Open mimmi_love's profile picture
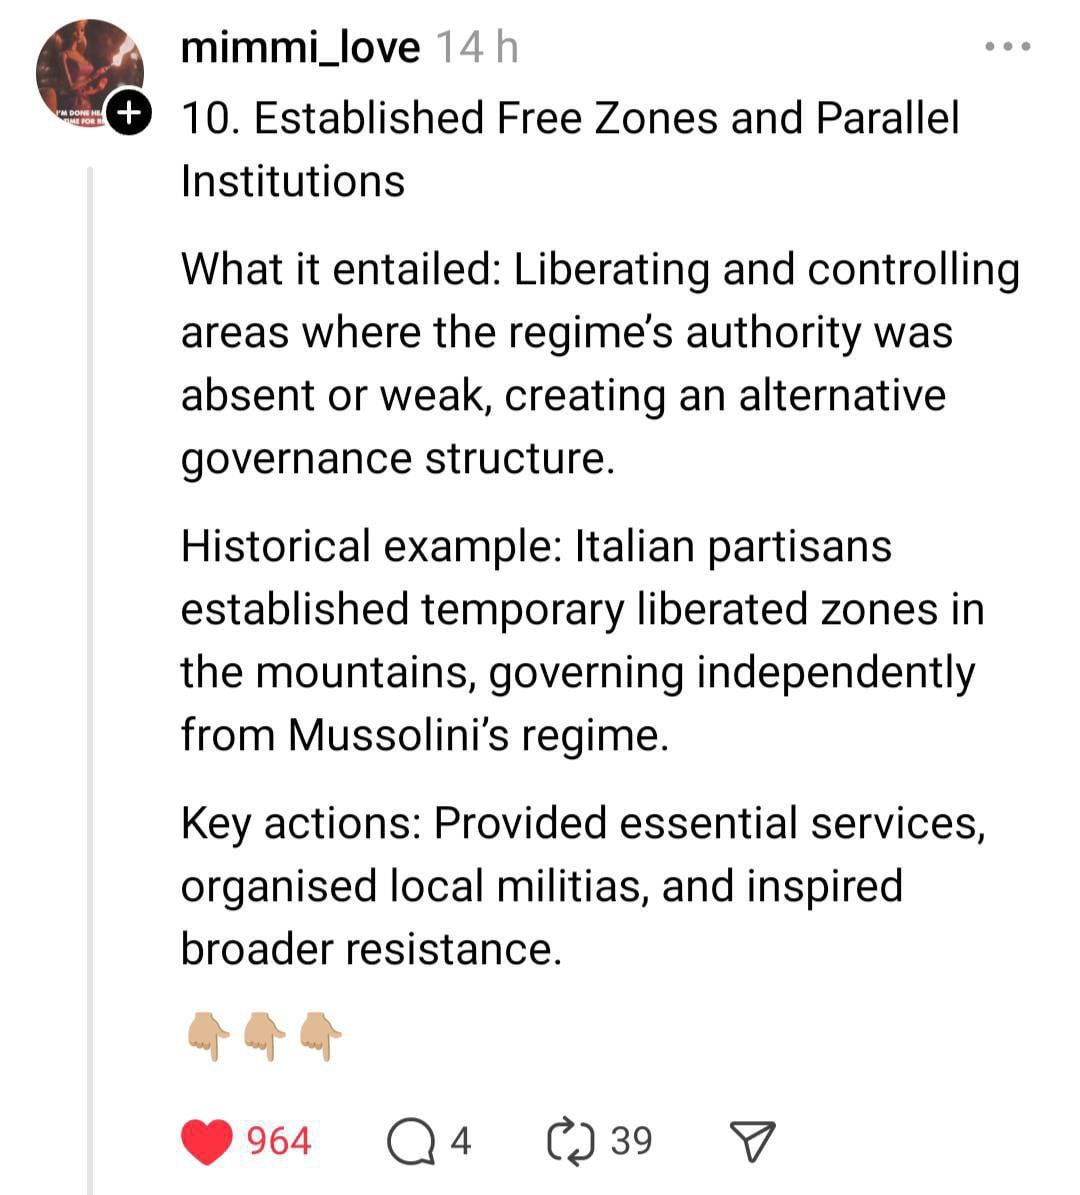 click(x=88, y=70)
